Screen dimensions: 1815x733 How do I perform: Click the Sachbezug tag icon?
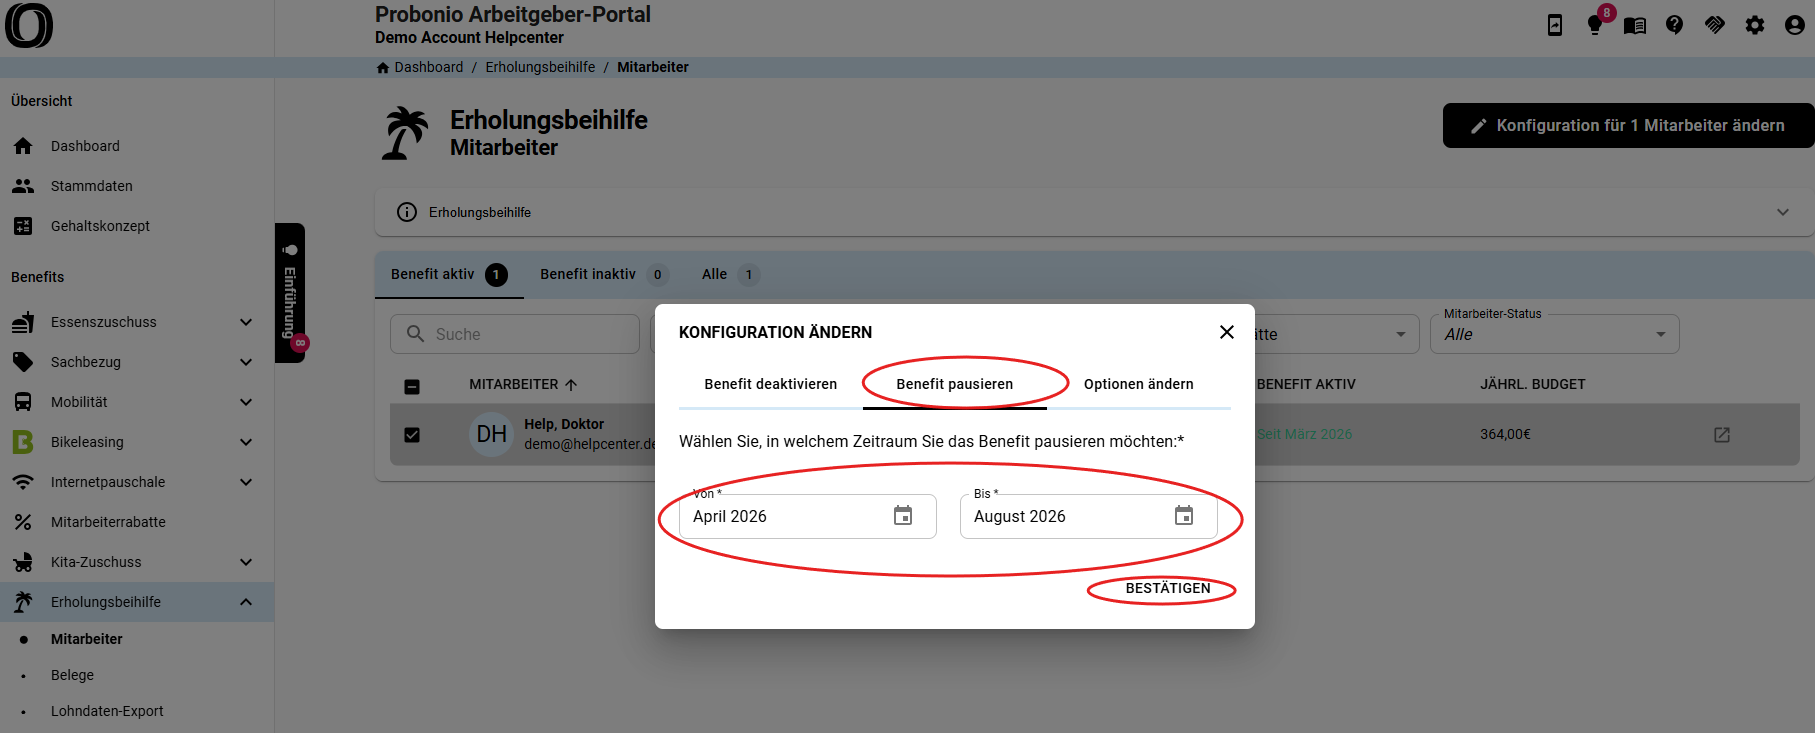click(x=23, y=362)
